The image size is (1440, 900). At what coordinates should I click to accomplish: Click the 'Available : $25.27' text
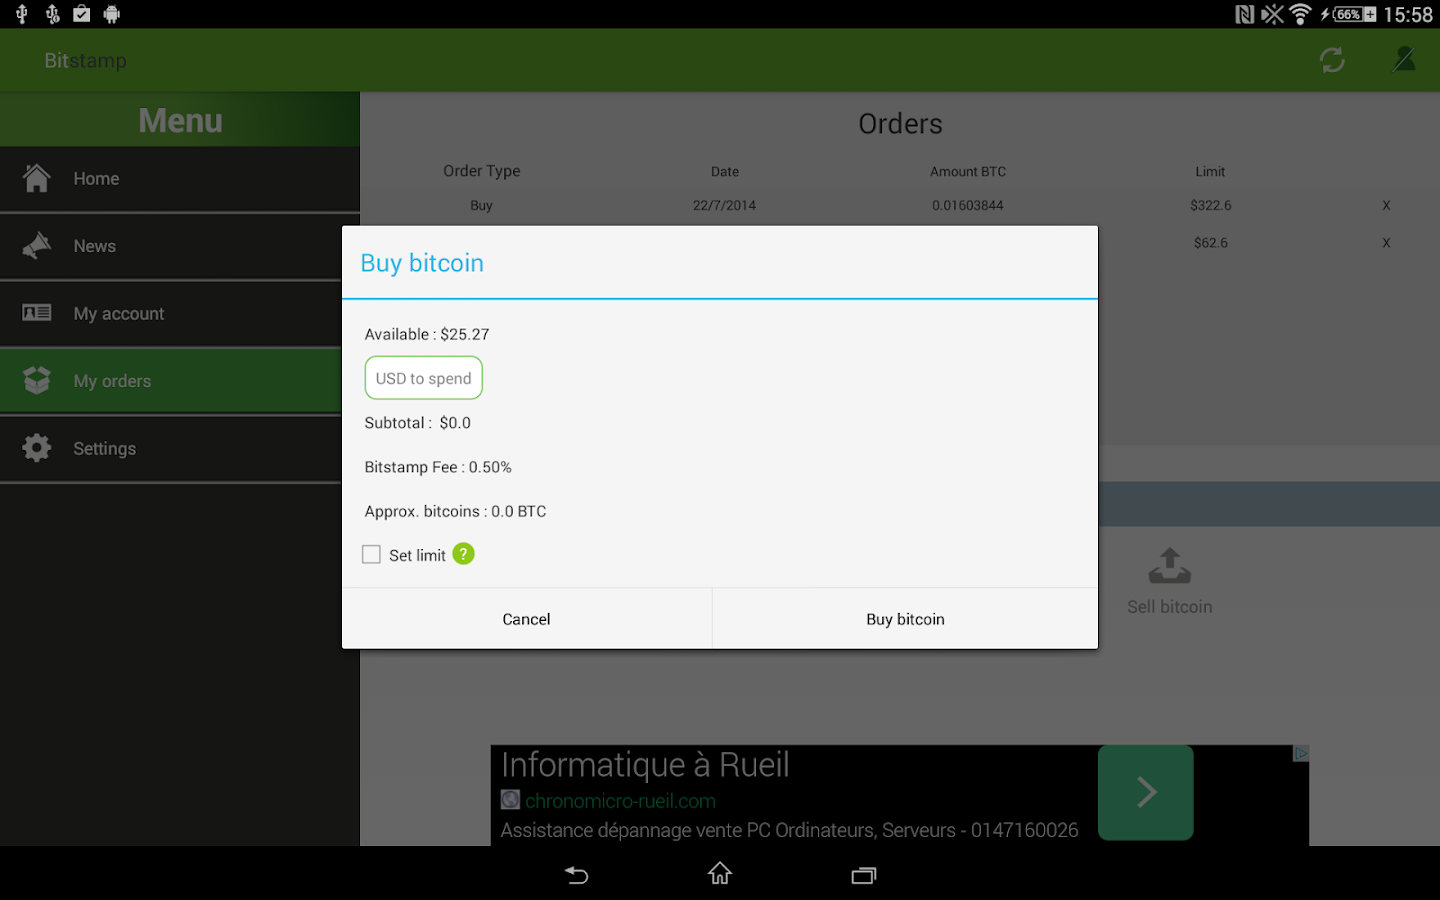[x=427, y=334]
